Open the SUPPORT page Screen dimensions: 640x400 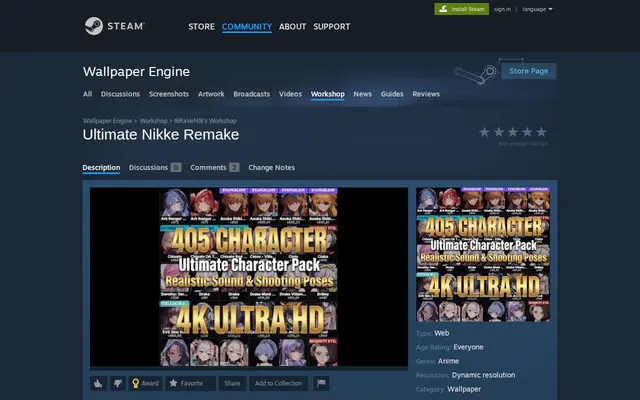332,27
